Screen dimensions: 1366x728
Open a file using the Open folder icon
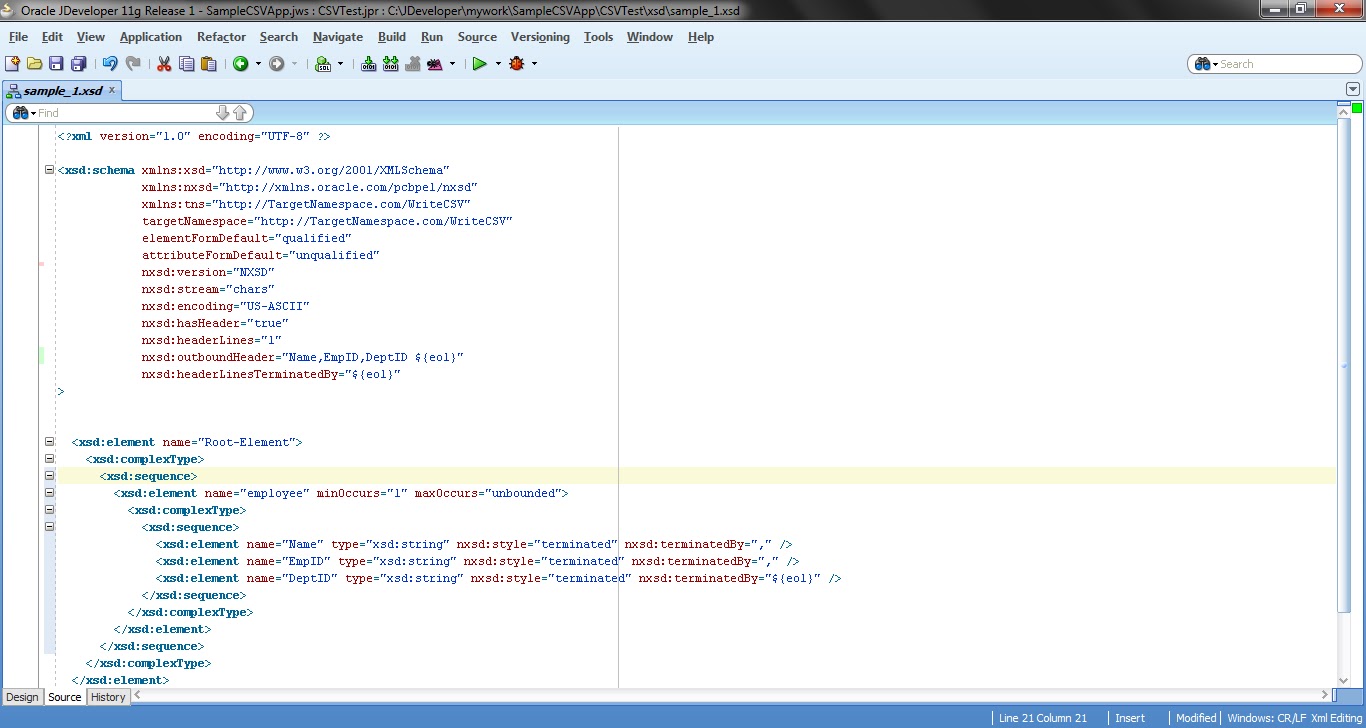(33, 63)
